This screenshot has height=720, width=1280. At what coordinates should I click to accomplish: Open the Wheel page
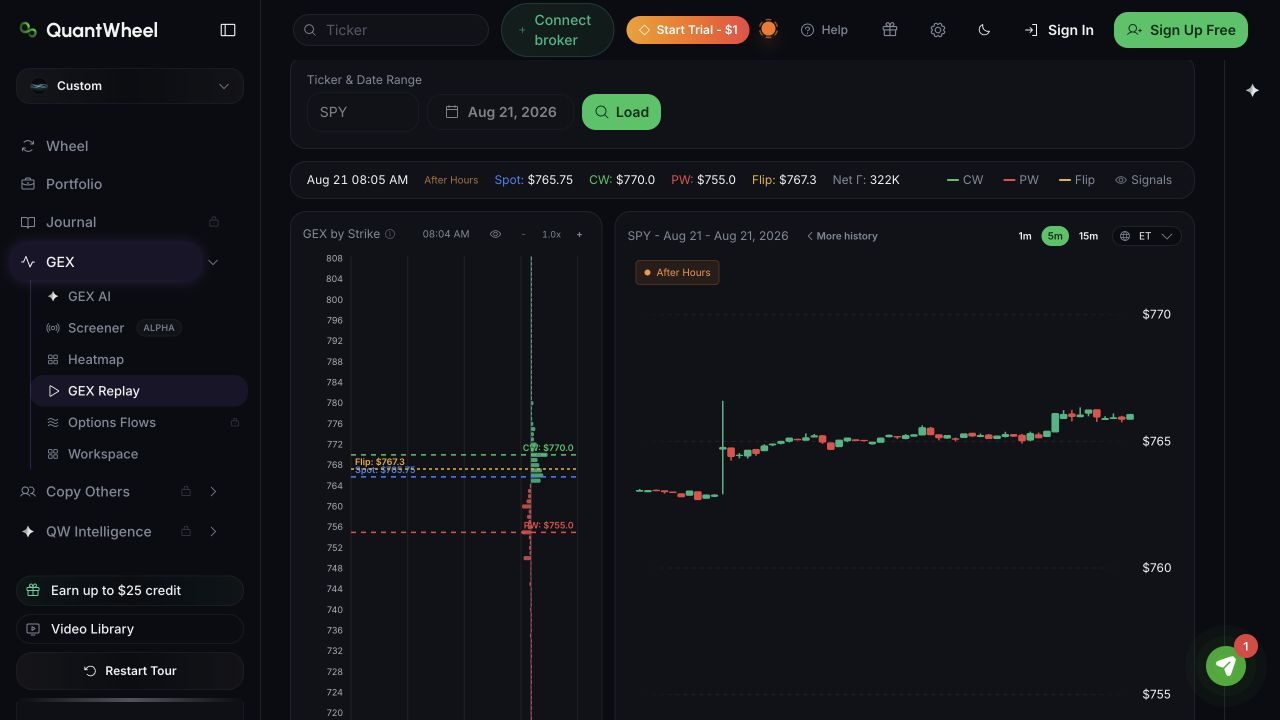click(x=67, y=146)
